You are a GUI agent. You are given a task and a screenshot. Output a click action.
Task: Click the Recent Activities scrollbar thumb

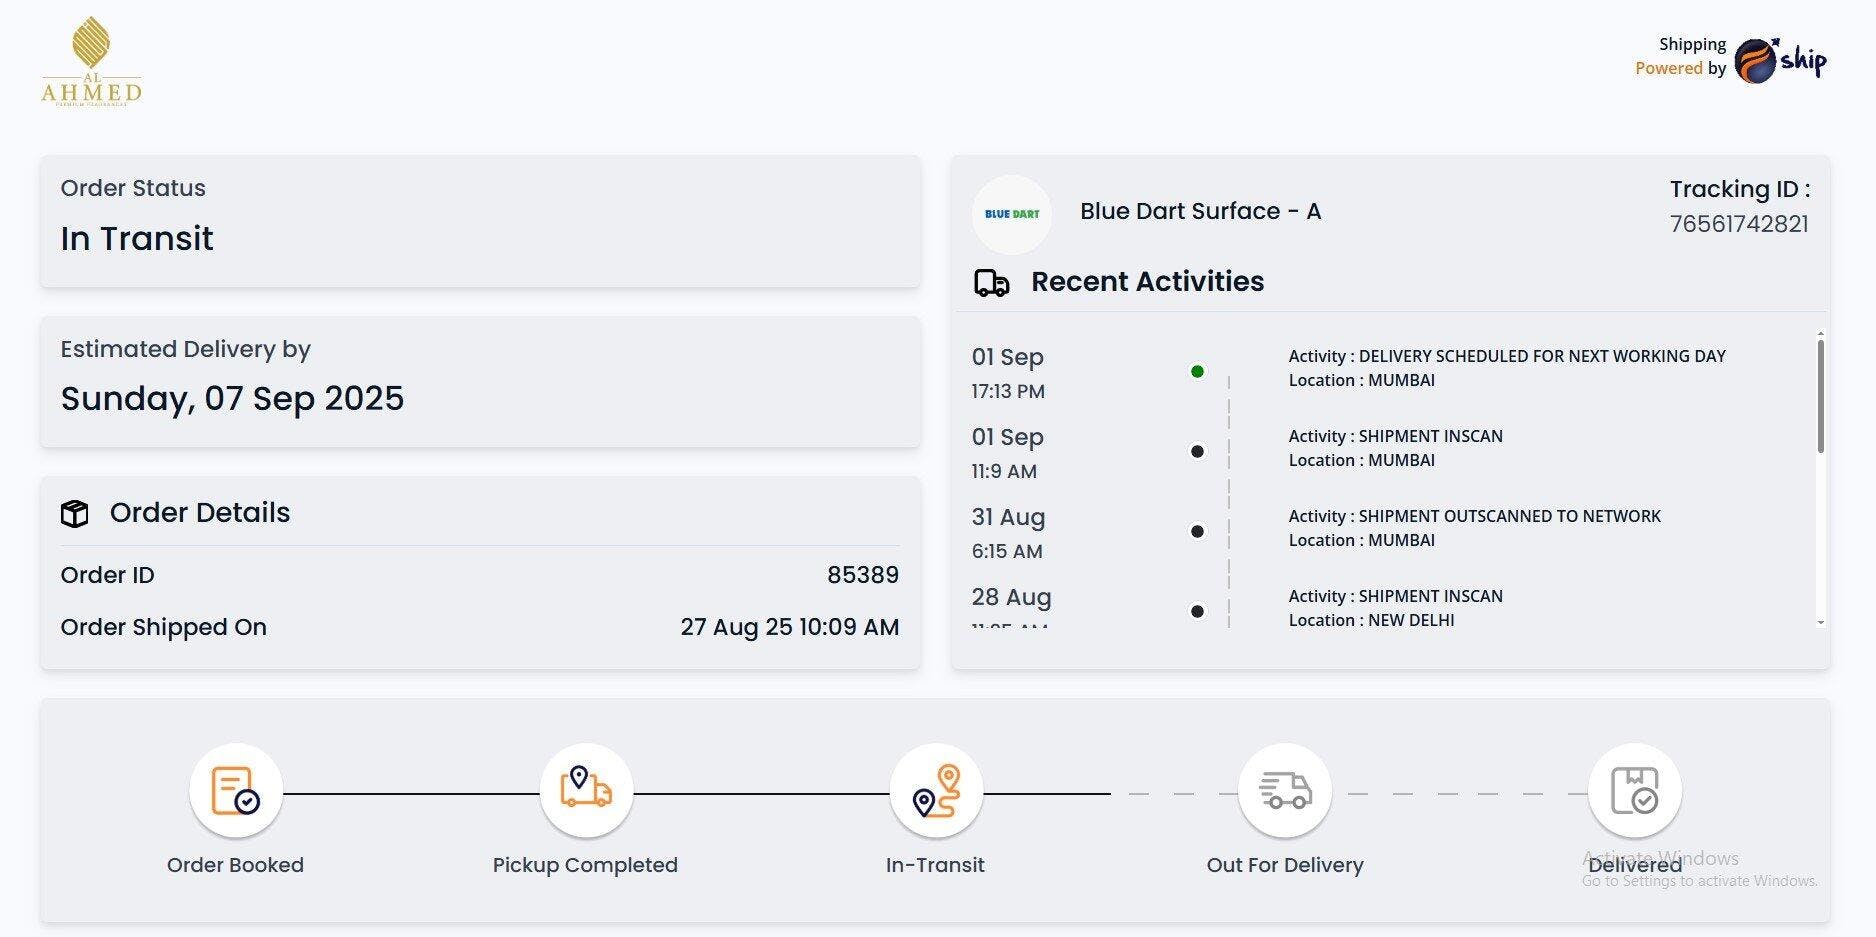(1820, 396)
